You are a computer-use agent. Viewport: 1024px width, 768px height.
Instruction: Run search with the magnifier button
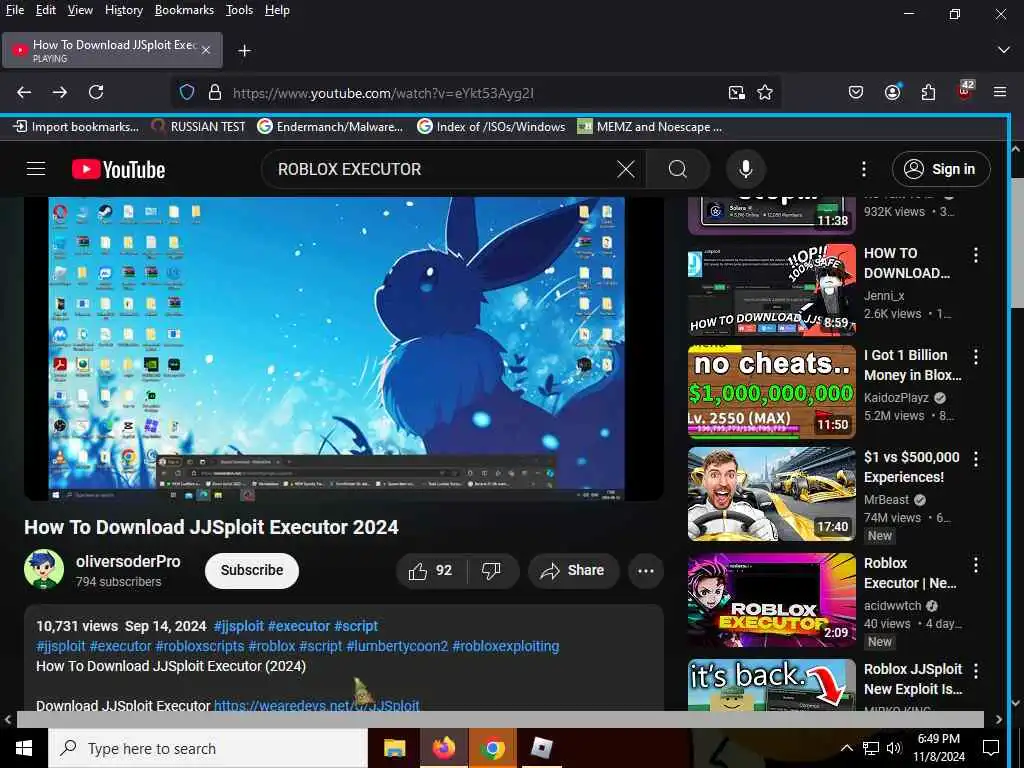[x=678, y=169]
